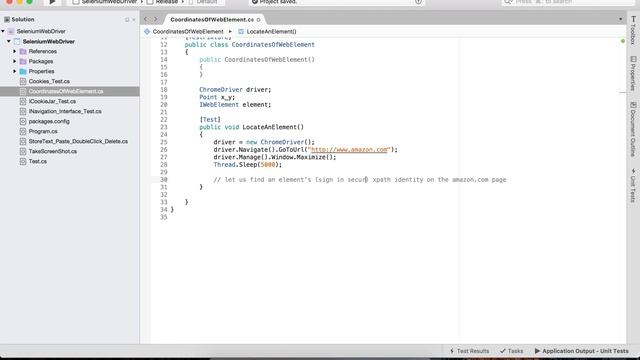Open TakeScreenShot.cs file
640x360 pixels.
pyautogui.click(x=53, y=151)
